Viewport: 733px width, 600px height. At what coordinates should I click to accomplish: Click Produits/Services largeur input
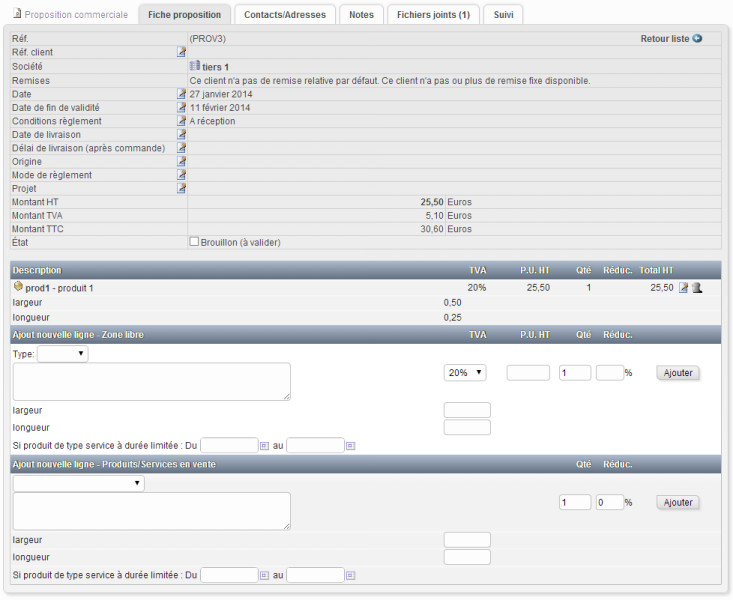(x=467, y=540)
